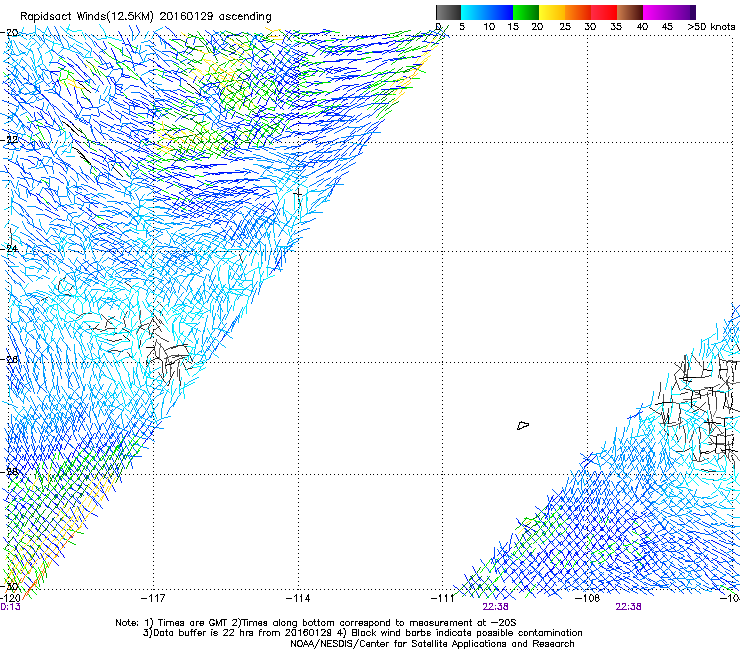Click the '-111' longitude axis label
Image resolution: width=740 pixels, height=650 pixels.
coord(442,599)
